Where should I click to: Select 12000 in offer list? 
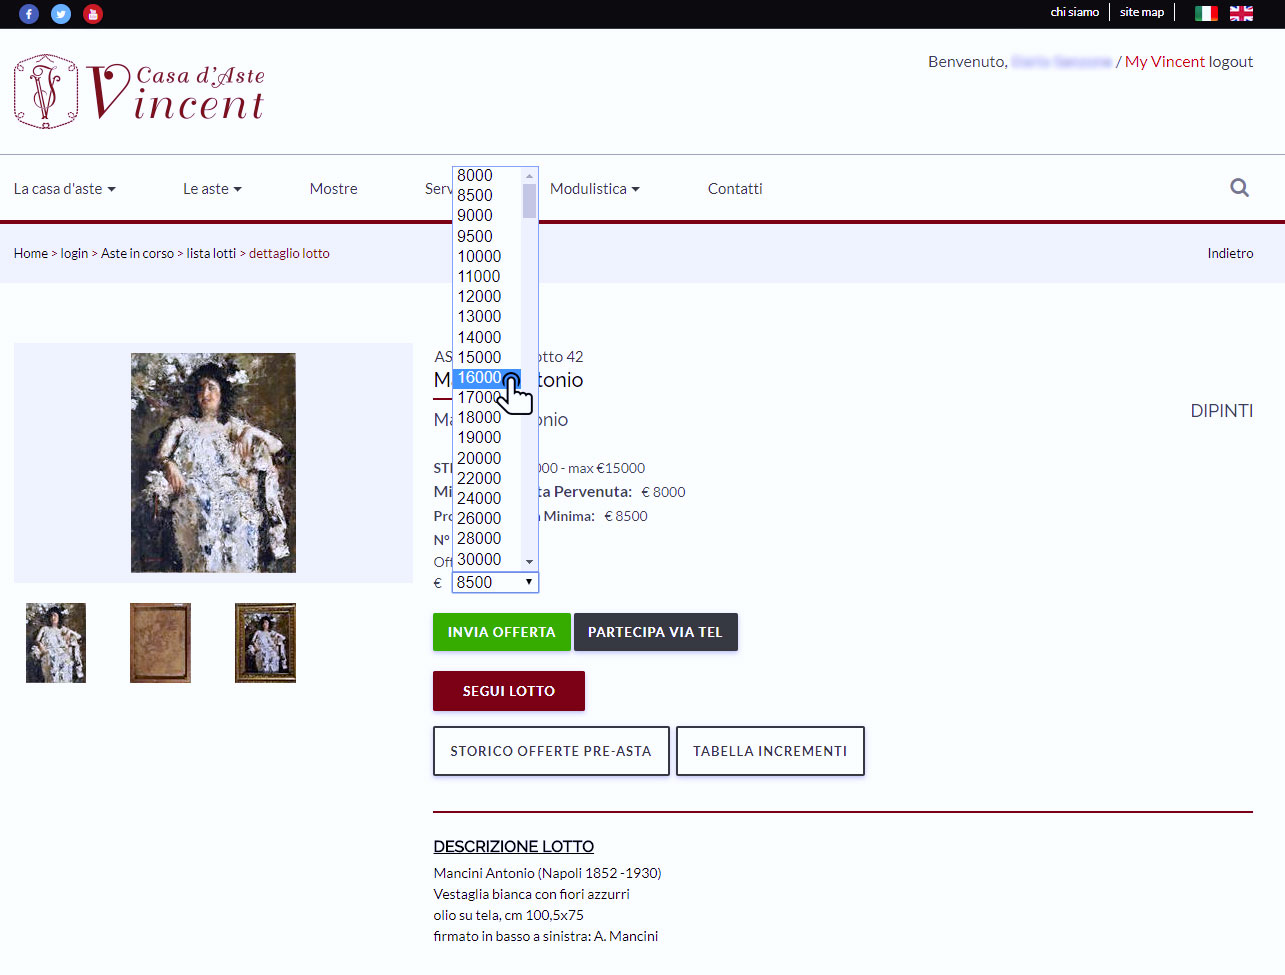click(x=487, y=296)
